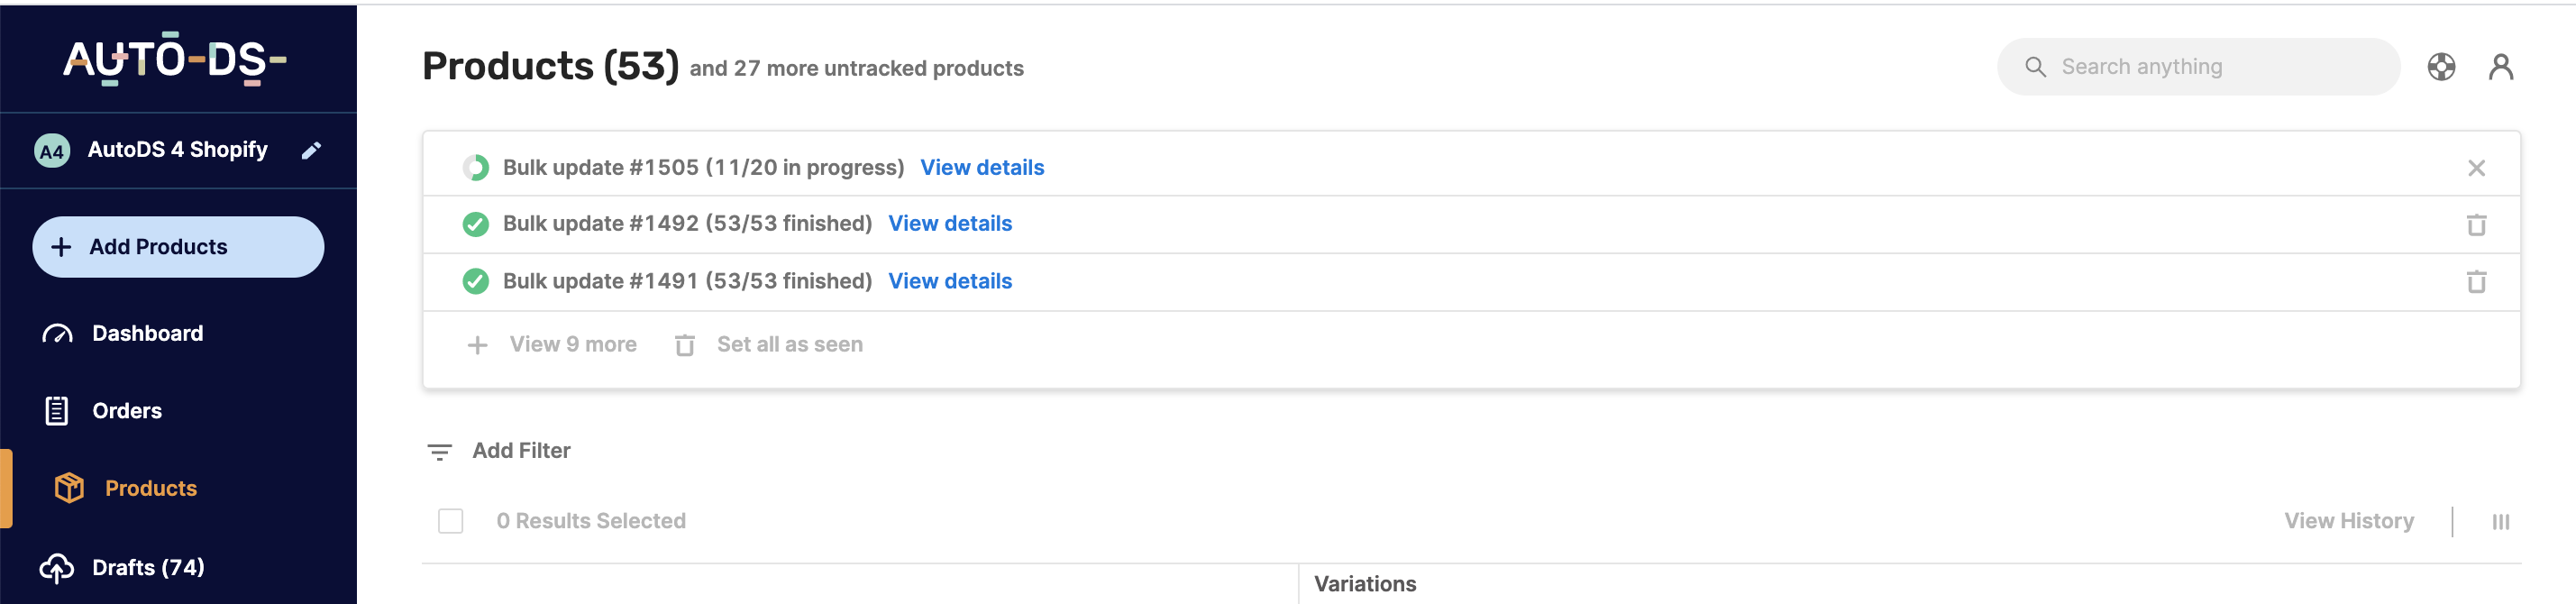Dismiss the Bulk update #1505 in-progress notification
The height and width of the screenshot is (604, 2576).
[x=2476, y=168]
